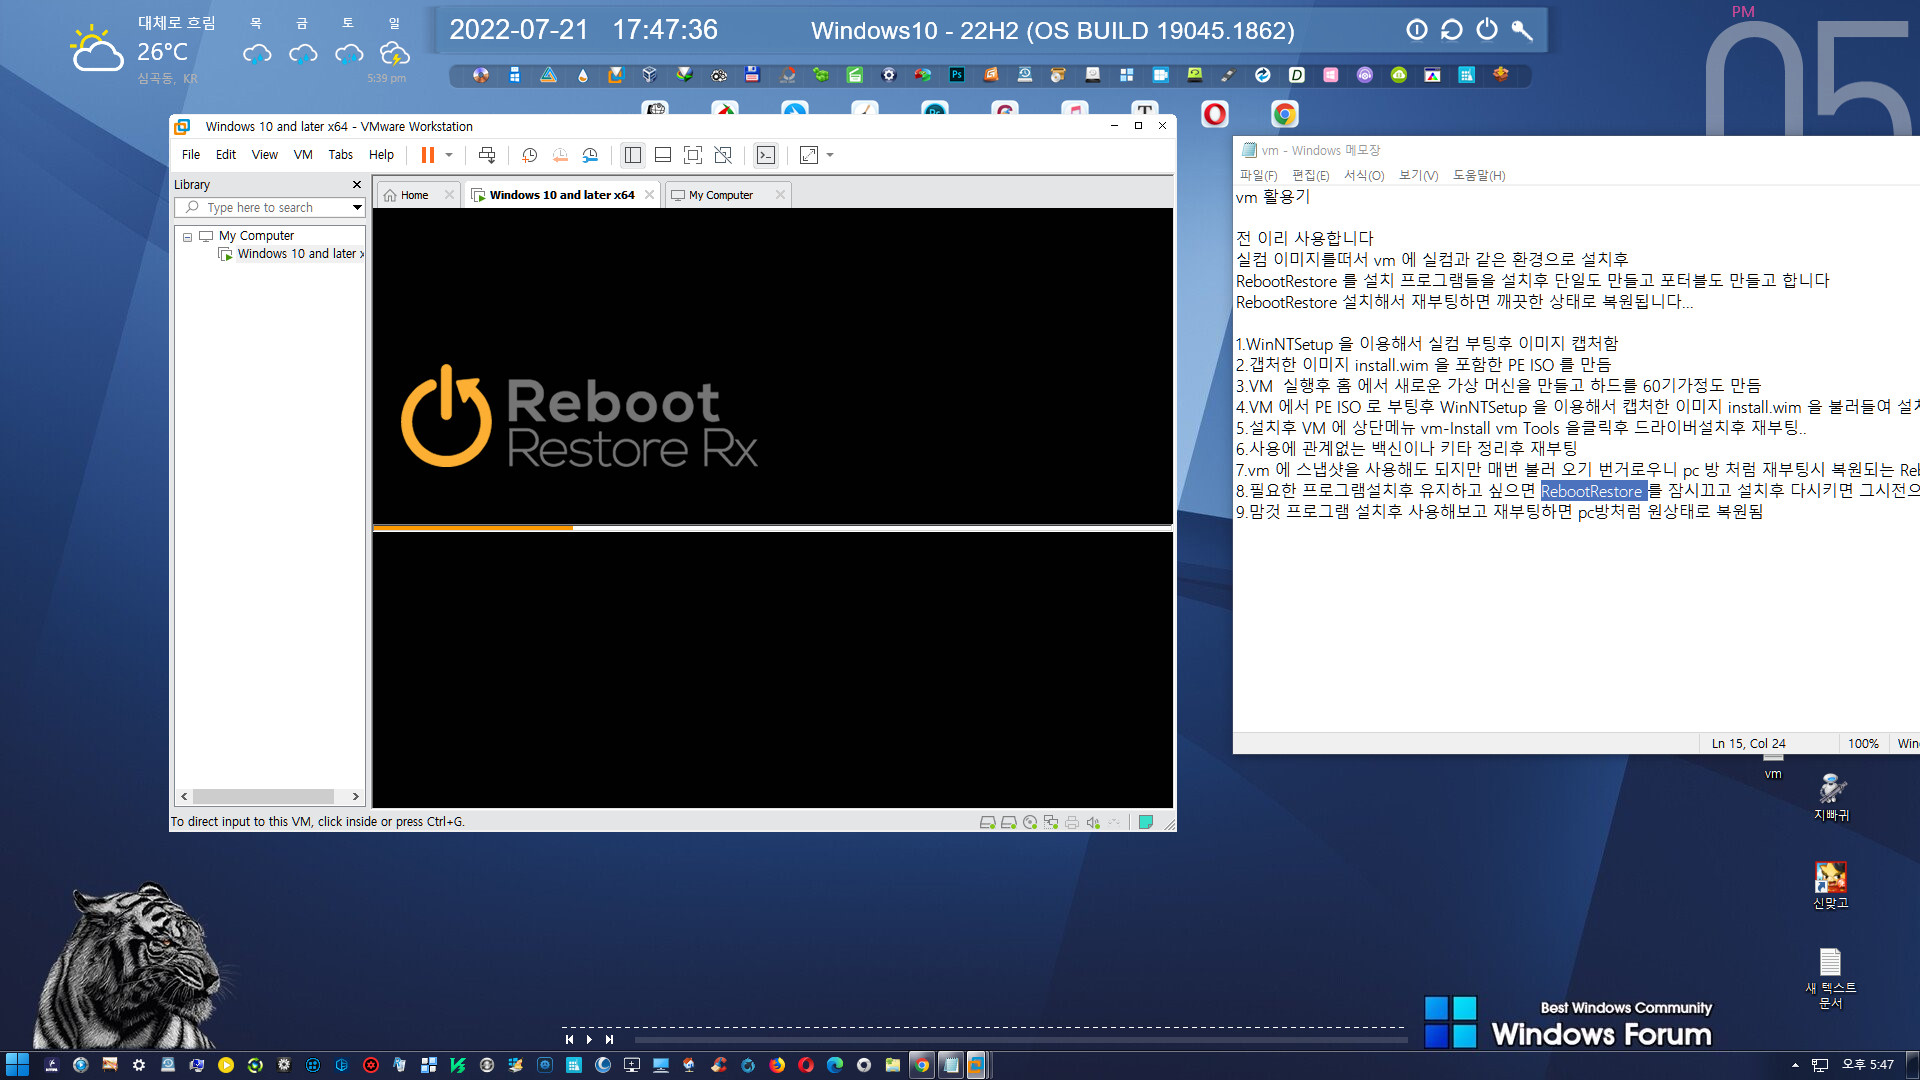Image resolution: width=1920 pixels, height=1080 pixels.
Task: Open the 새 텍스트 문서 desktop file
Action: [1831, 978]
